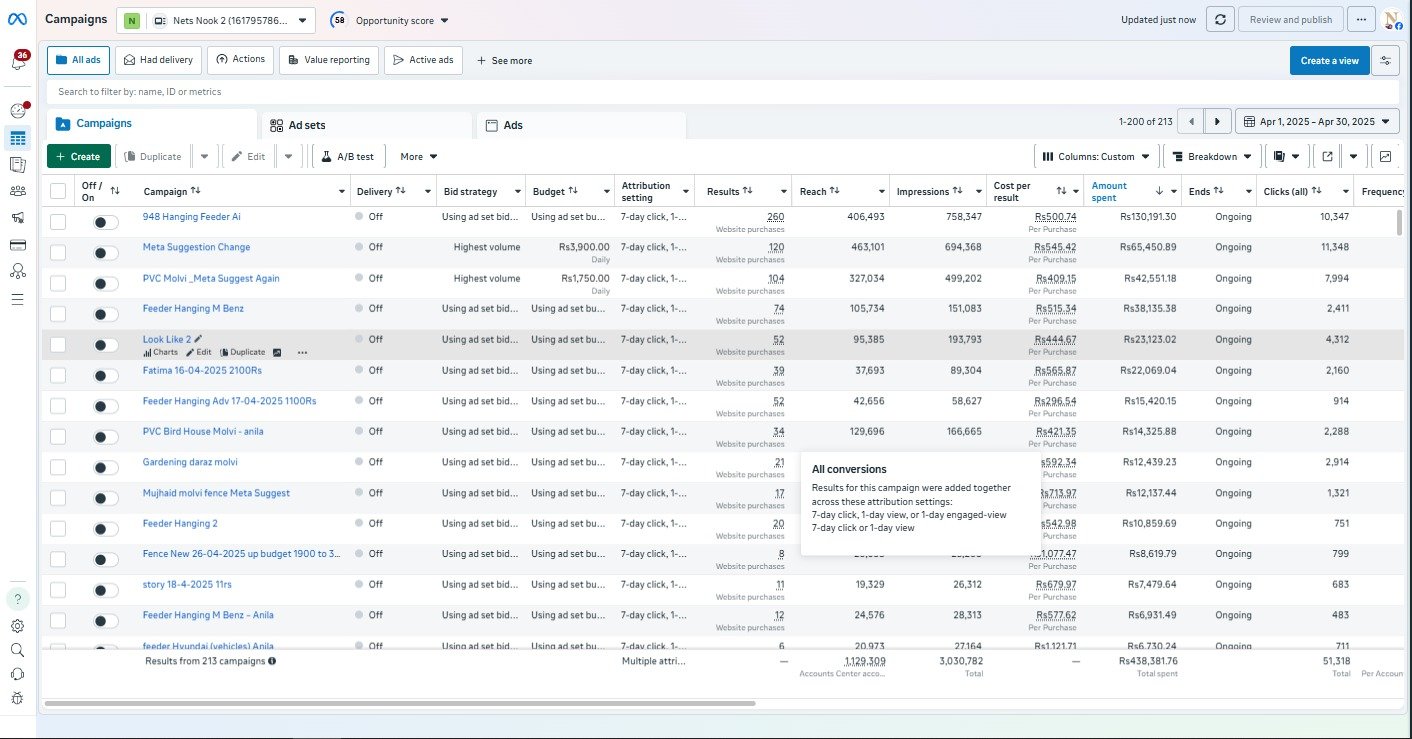
Task: Toggle on the 948 Hanging Feeder Ai campaign
Action: point(106,222)
